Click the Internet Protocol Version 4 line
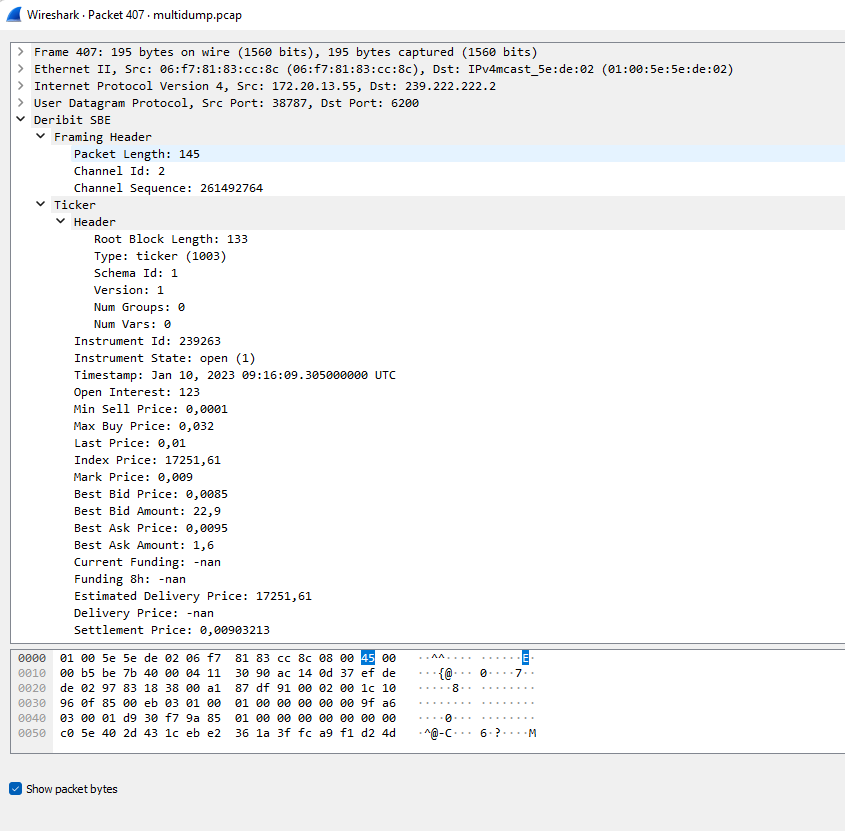 click(x=265, y=86)
